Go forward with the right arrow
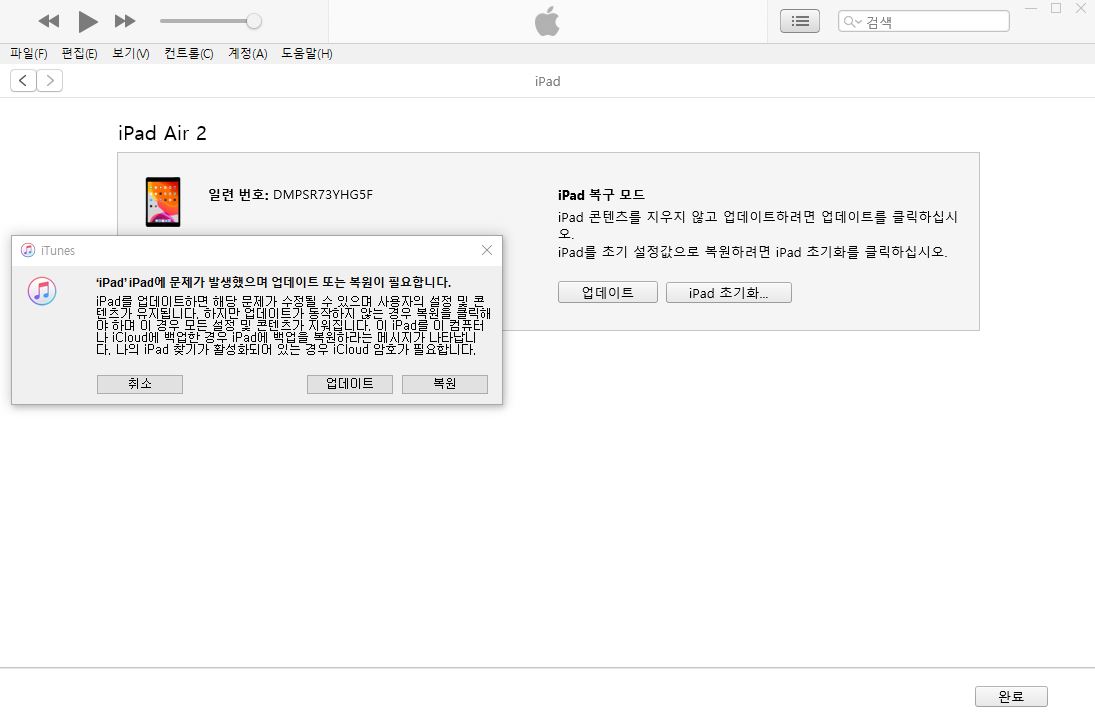Screen dimensions: 1095x721 point(50,81)
